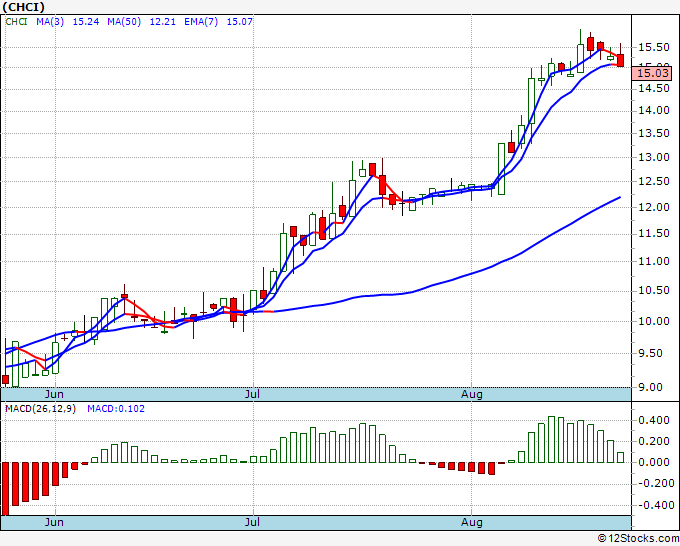The width and height of the screenshot is (680, 546).
Task: Click the MA(50) value 12.21
Action: click(x=163, y=22)
